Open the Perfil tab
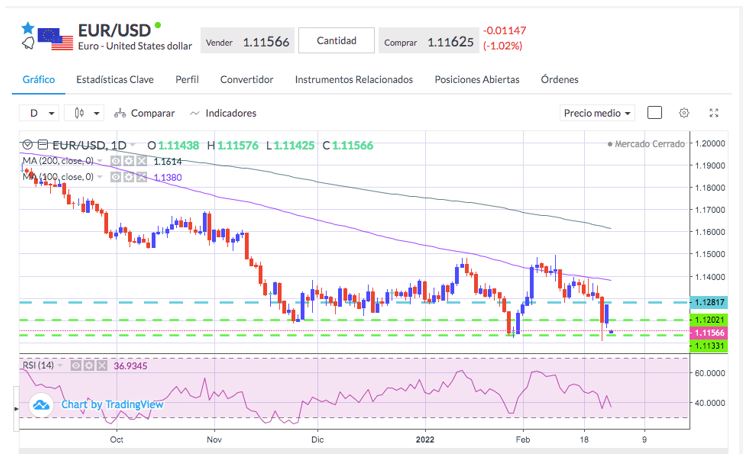Viewport: 746px width, 463px height. (x=187, y=79)
